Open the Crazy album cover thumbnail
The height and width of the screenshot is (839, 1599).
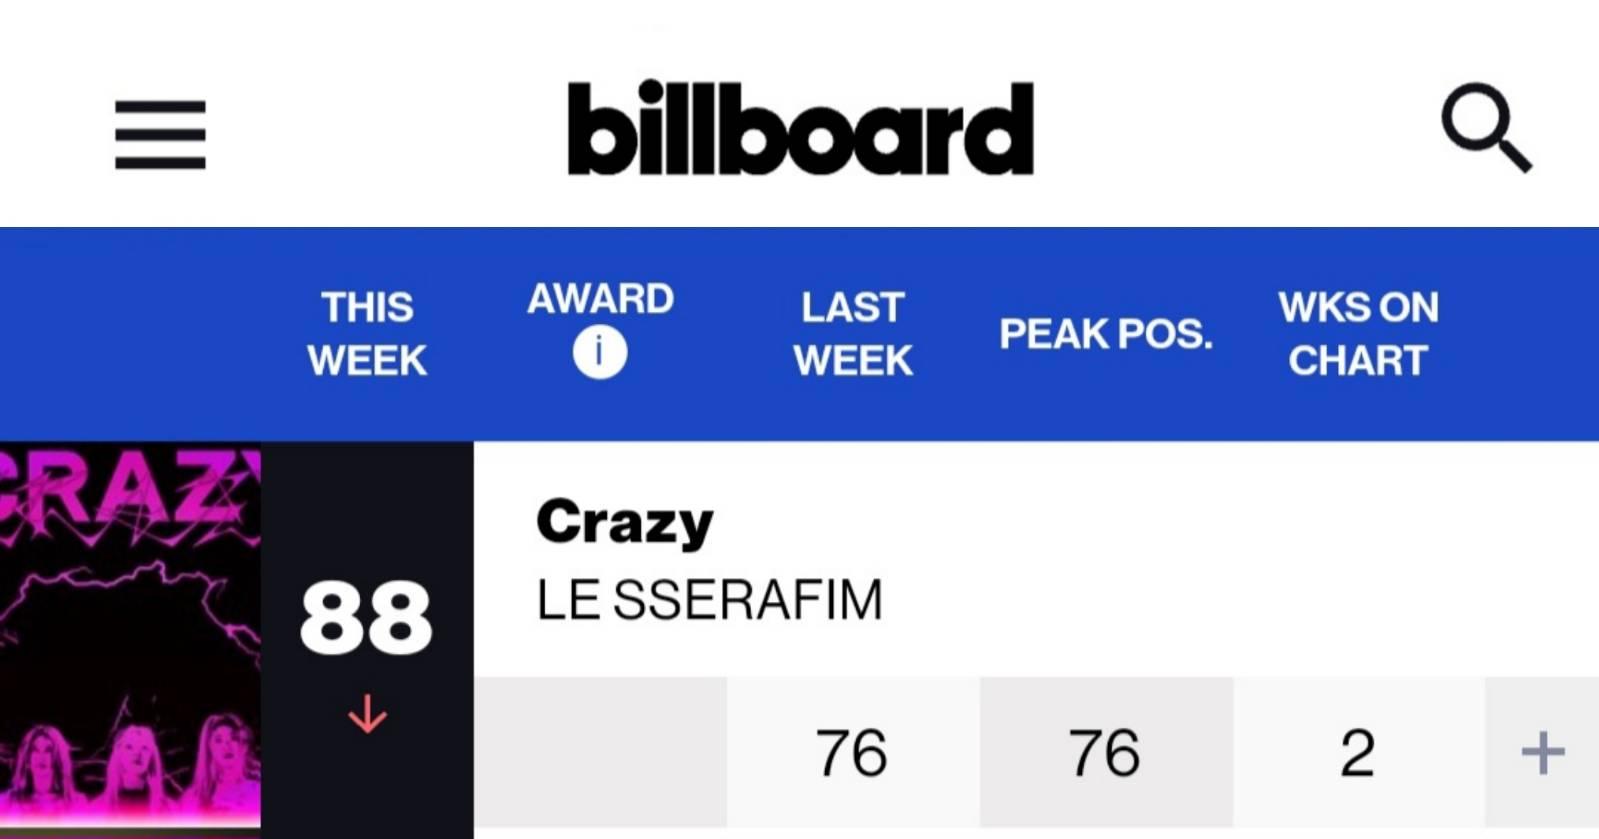130,640
